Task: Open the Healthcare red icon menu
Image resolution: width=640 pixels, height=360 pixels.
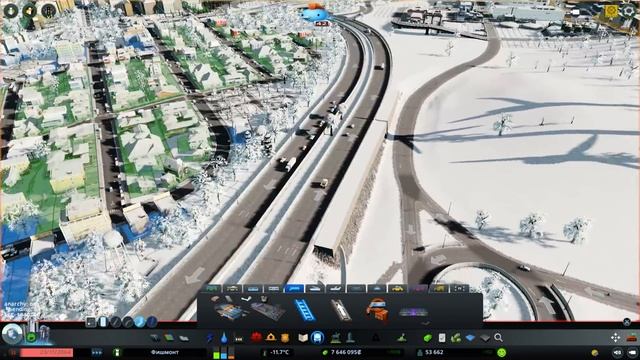Action: 256,337
